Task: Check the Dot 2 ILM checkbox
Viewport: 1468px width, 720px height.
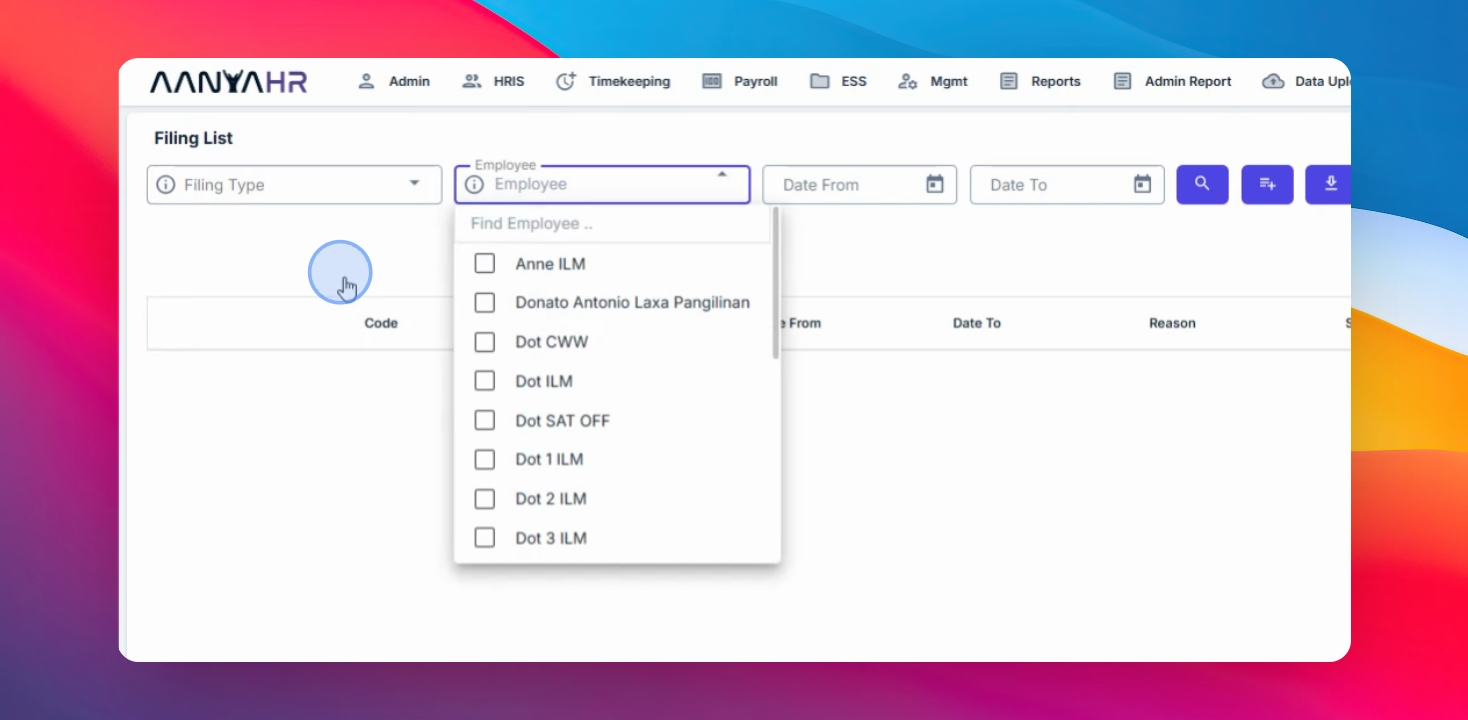Action: point(485,499)
